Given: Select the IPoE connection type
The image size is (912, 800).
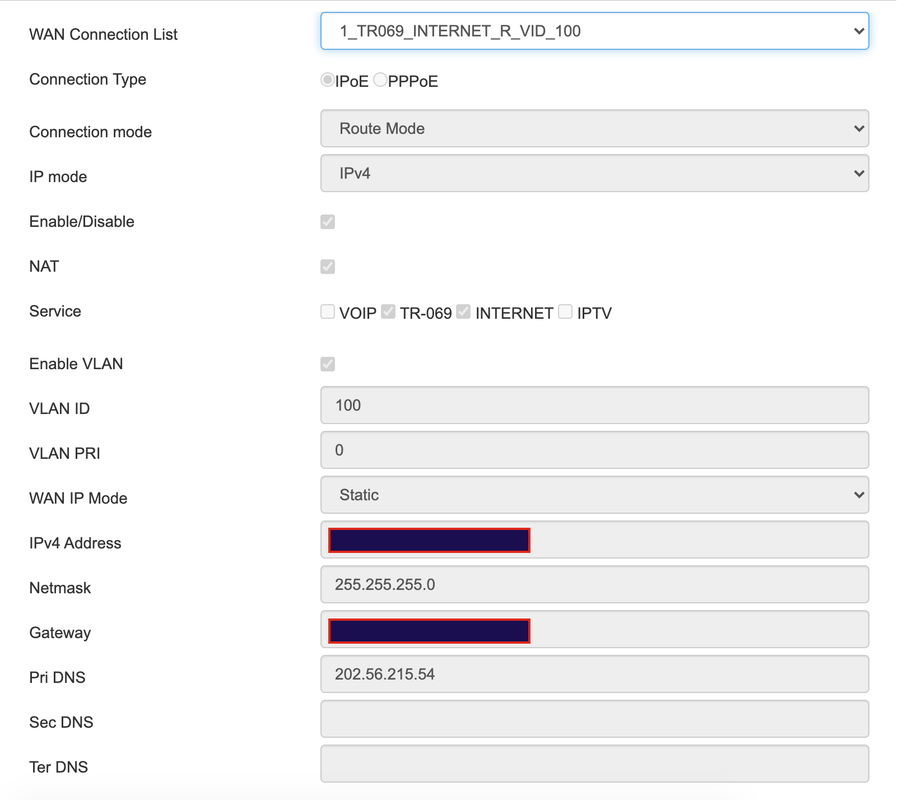Looking at the screenshot, I should (327, 80).
